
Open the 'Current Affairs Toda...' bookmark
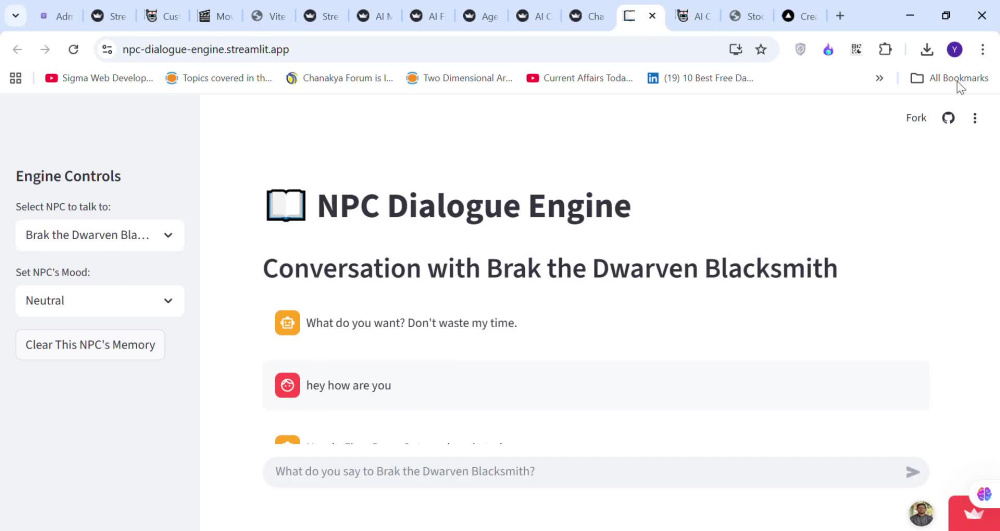pyautogui.click(x=580, y=78)
